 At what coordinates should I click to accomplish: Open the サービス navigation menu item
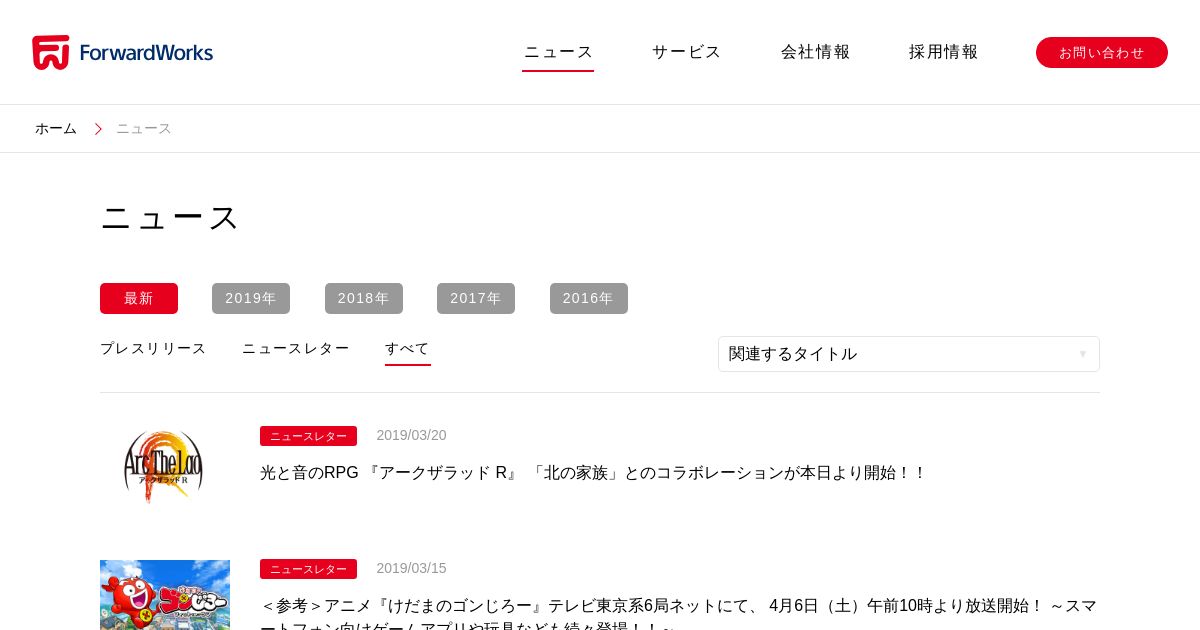pyautogui.click(x=686, y=52)
